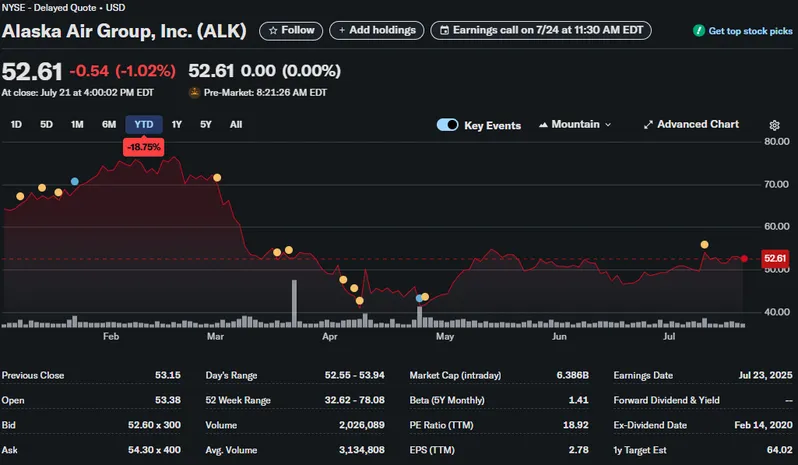Click the tall volume bar in late March
798x465 pixels.
[294, 303]
